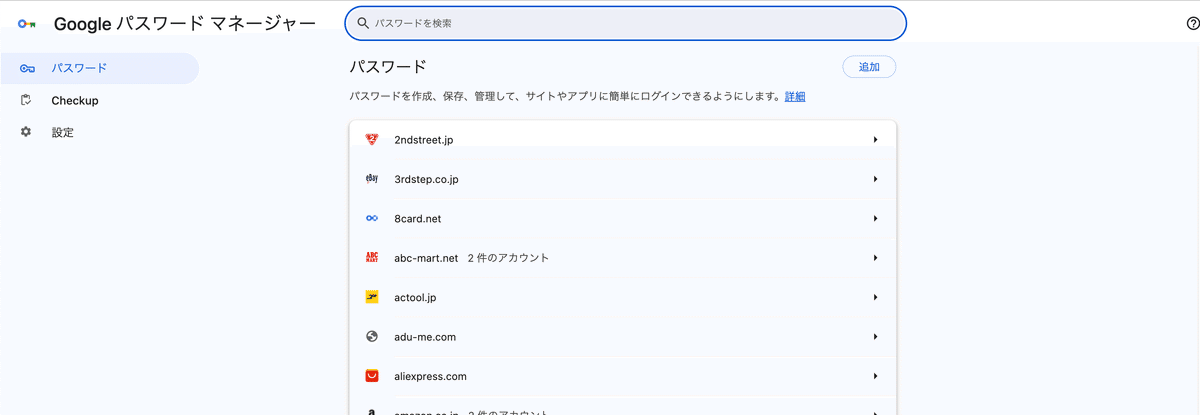Expand the abc-mart.net entry arrow
The image size is (1200, 415).
point(875,258)
